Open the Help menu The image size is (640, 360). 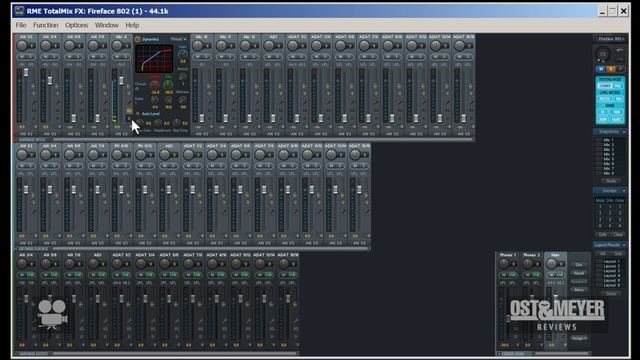(x=132, y=25)
